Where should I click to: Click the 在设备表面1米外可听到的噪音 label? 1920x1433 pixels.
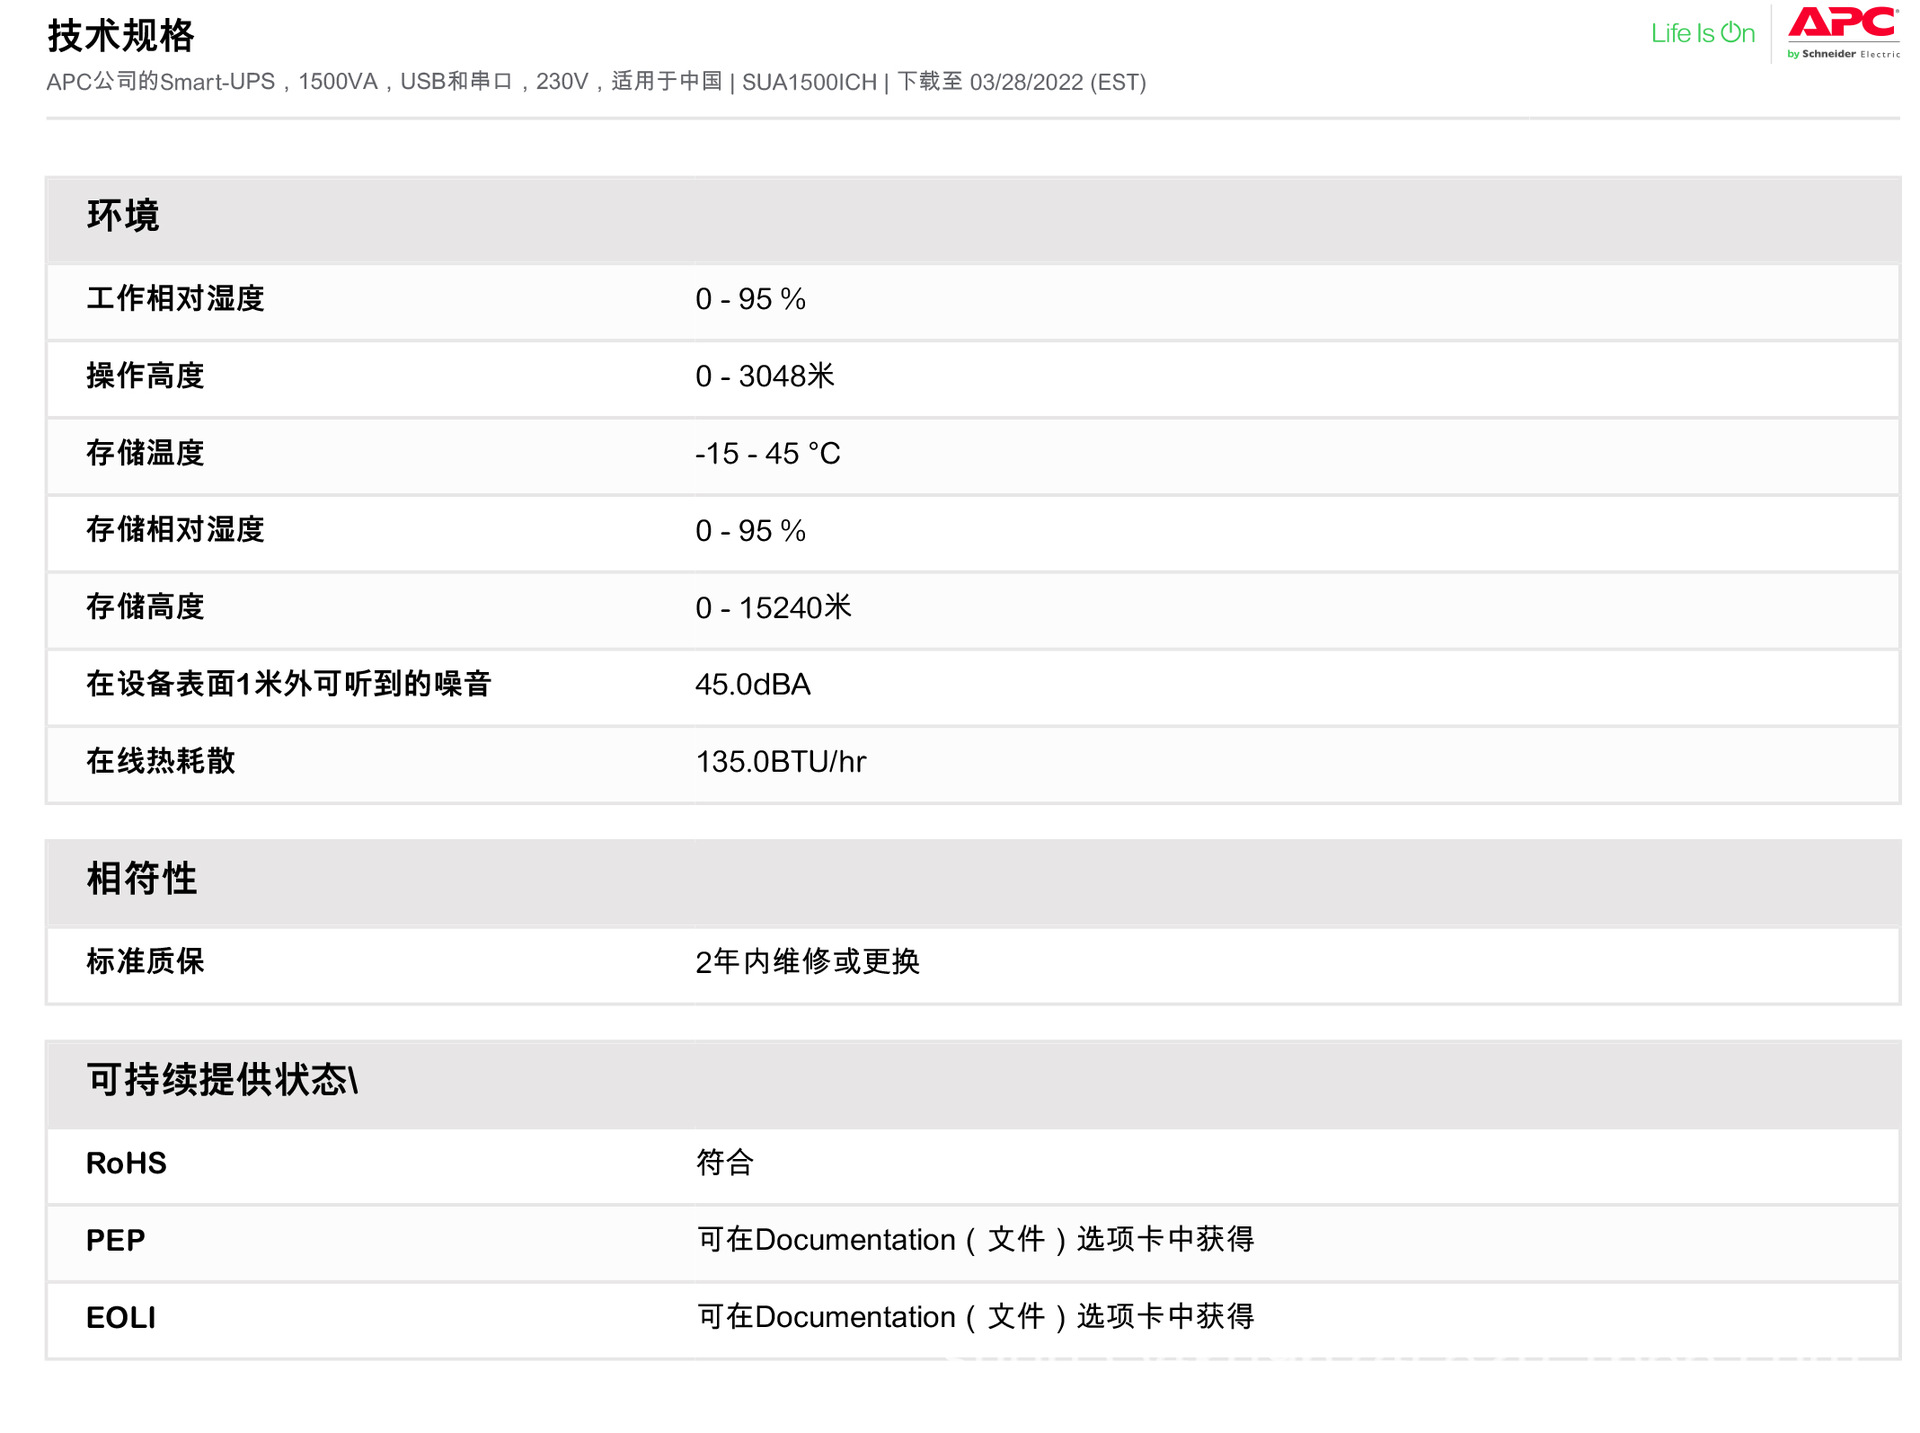coord(289,684)
